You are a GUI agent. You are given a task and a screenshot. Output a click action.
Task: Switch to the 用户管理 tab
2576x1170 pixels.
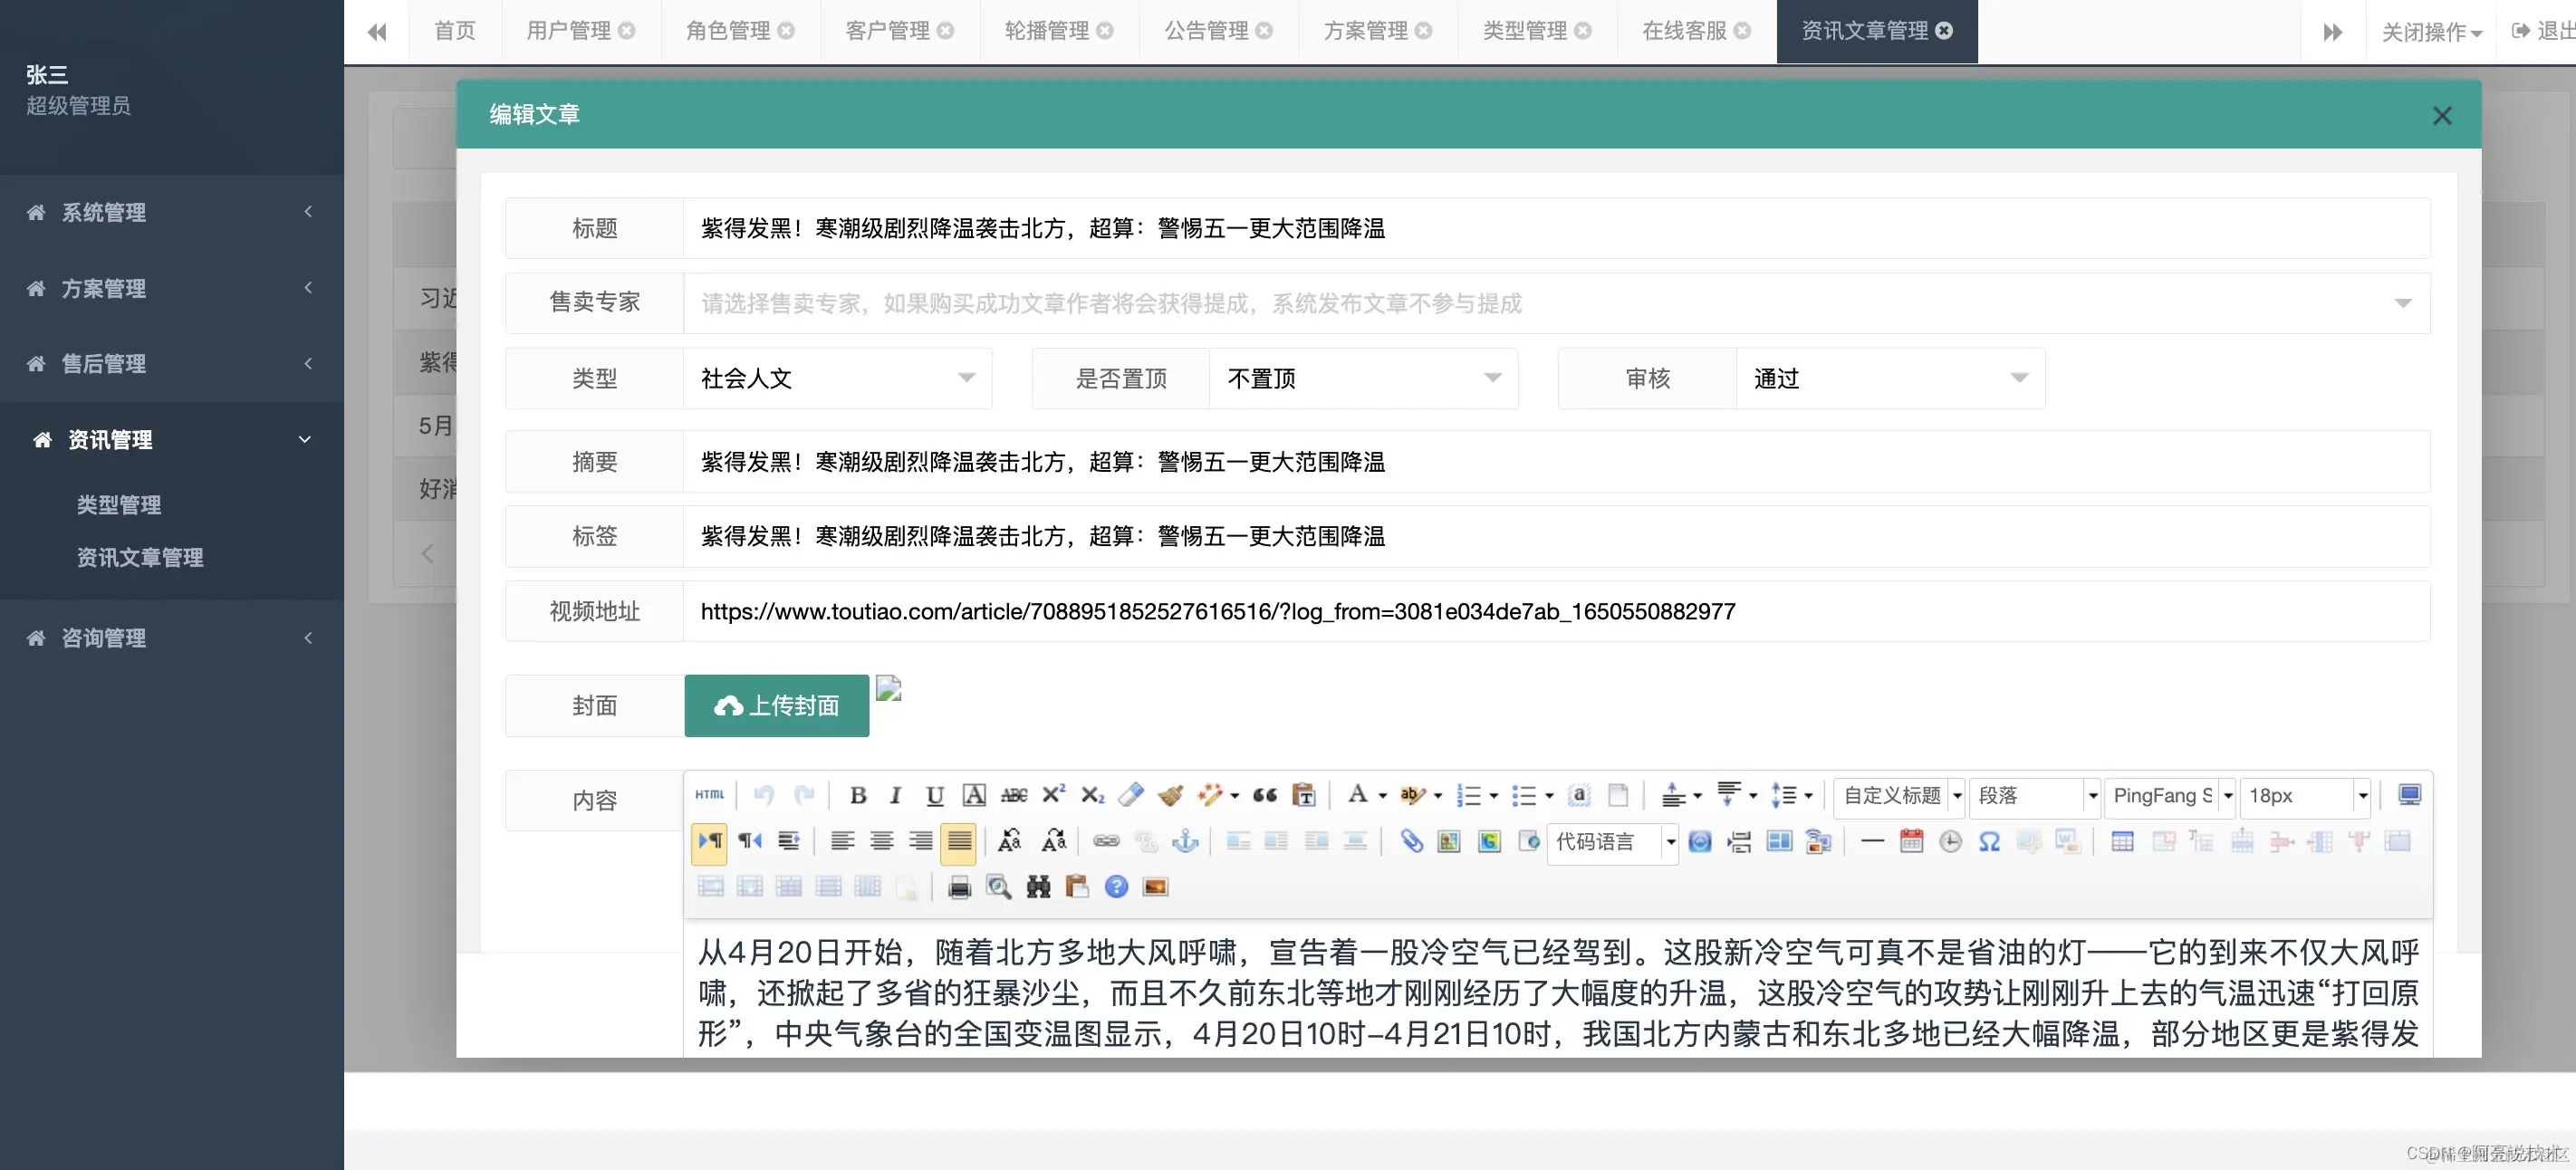(568, 31)
